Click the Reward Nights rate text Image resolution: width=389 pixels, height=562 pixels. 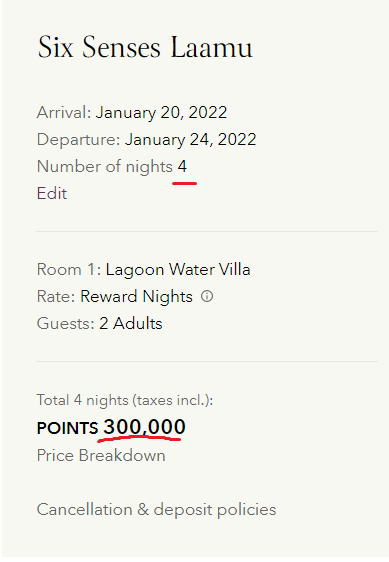point(137,297)
